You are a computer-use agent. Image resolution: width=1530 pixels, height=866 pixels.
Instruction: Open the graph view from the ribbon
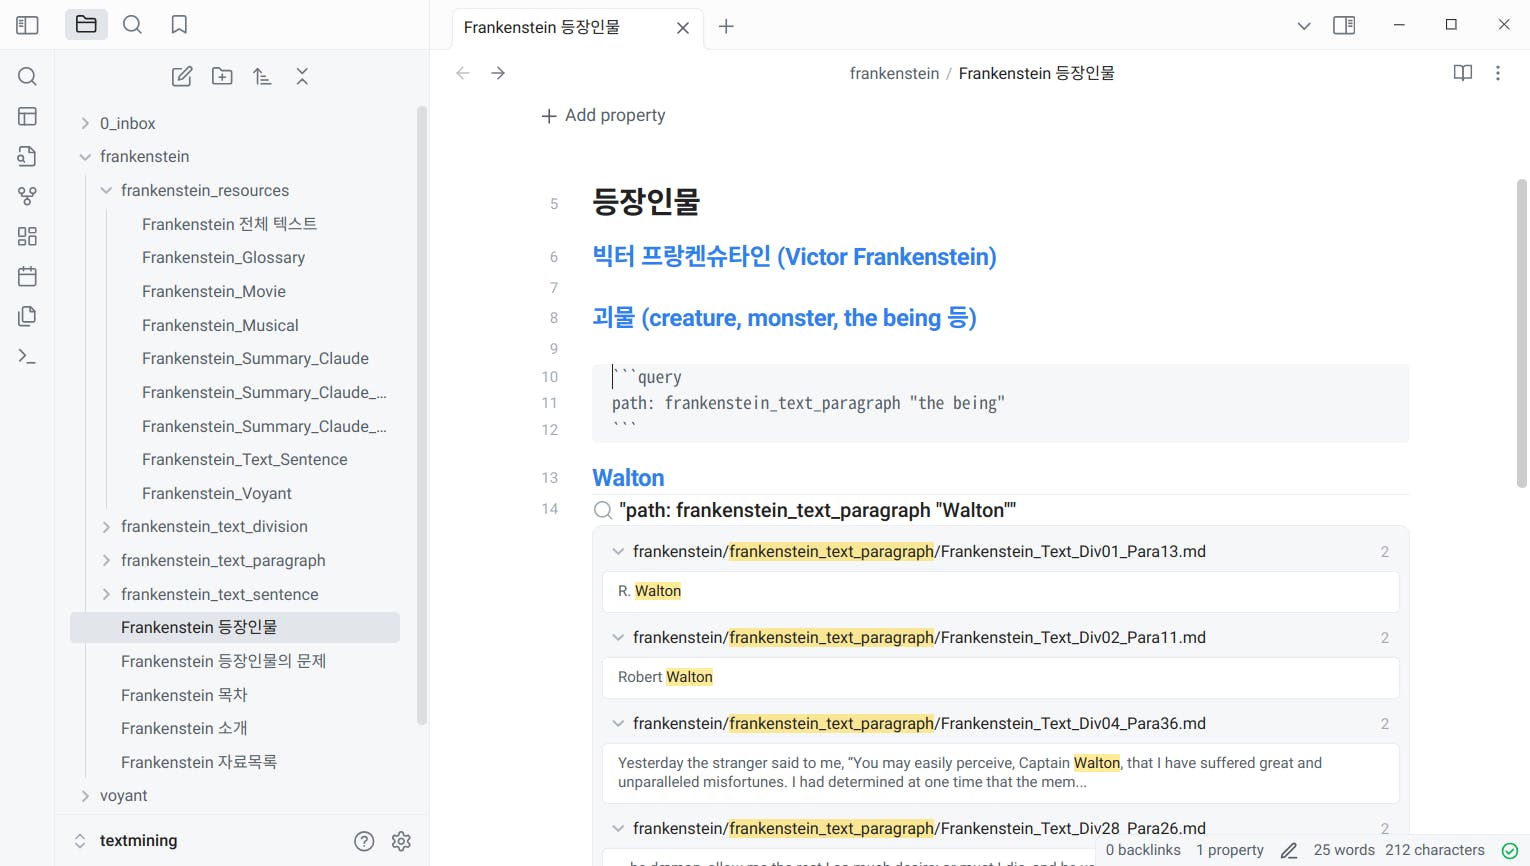[27, 196]
